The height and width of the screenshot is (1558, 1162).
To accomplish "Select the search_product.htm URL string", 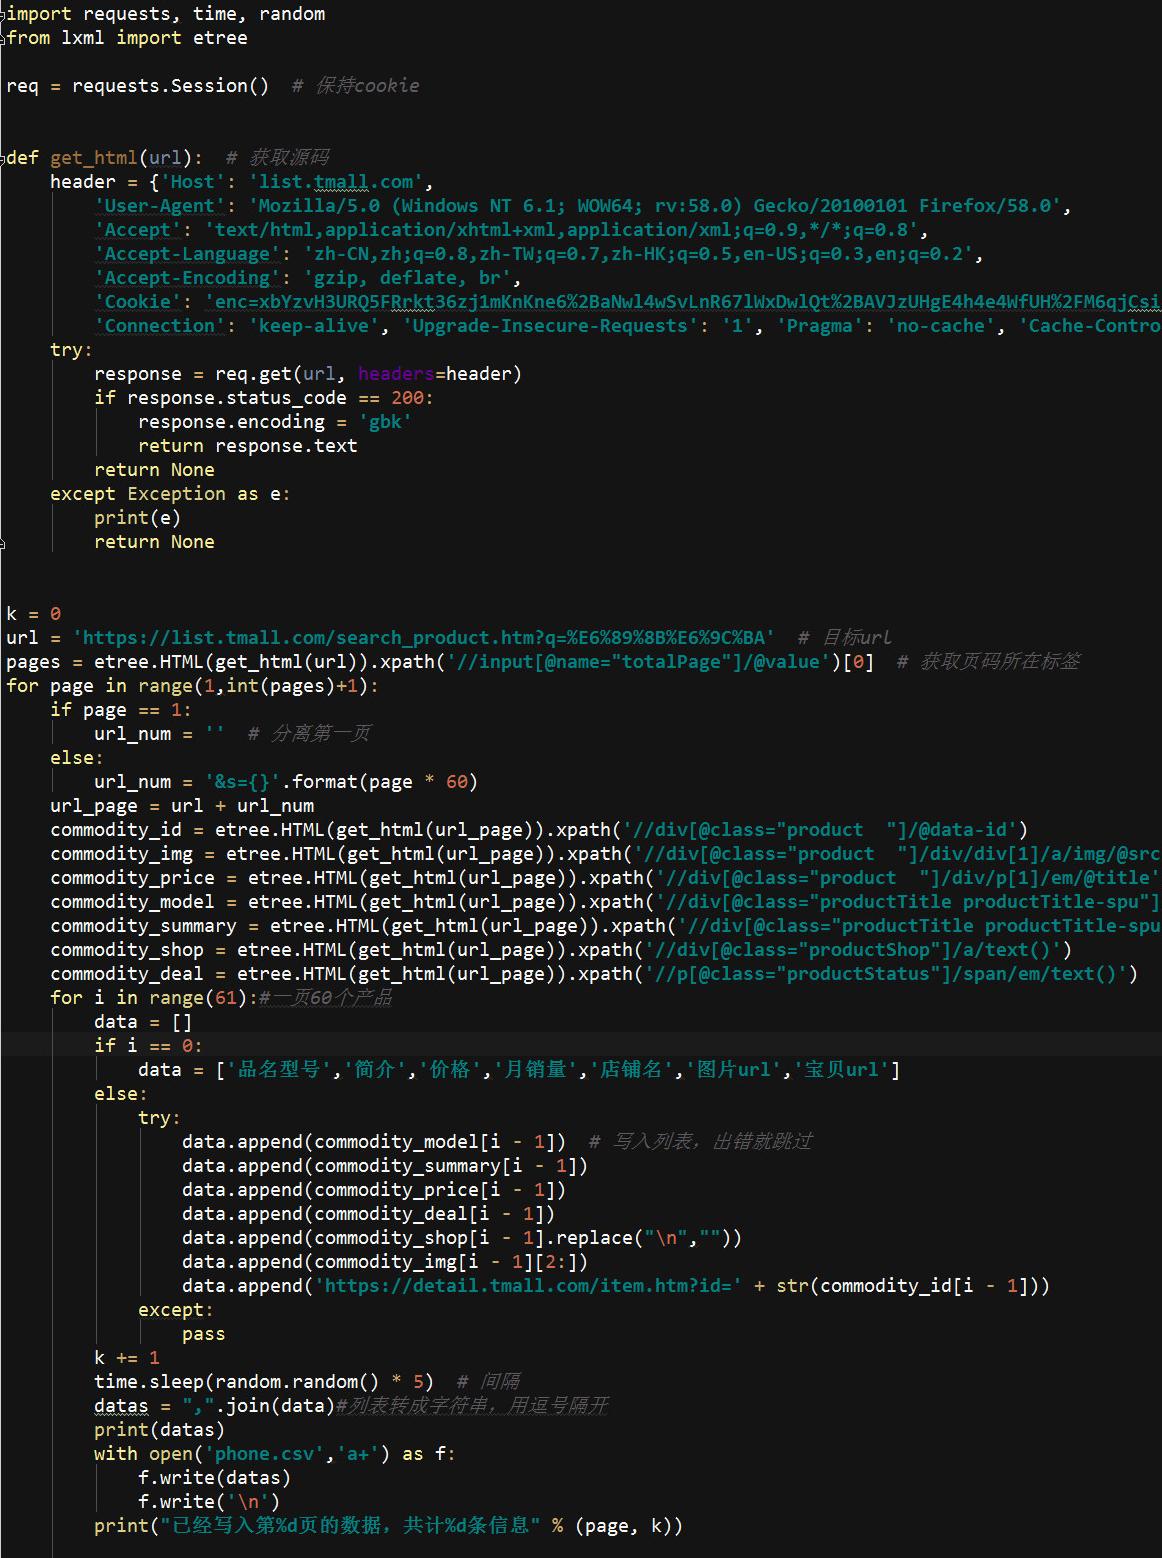I will [x=424, y=638].
